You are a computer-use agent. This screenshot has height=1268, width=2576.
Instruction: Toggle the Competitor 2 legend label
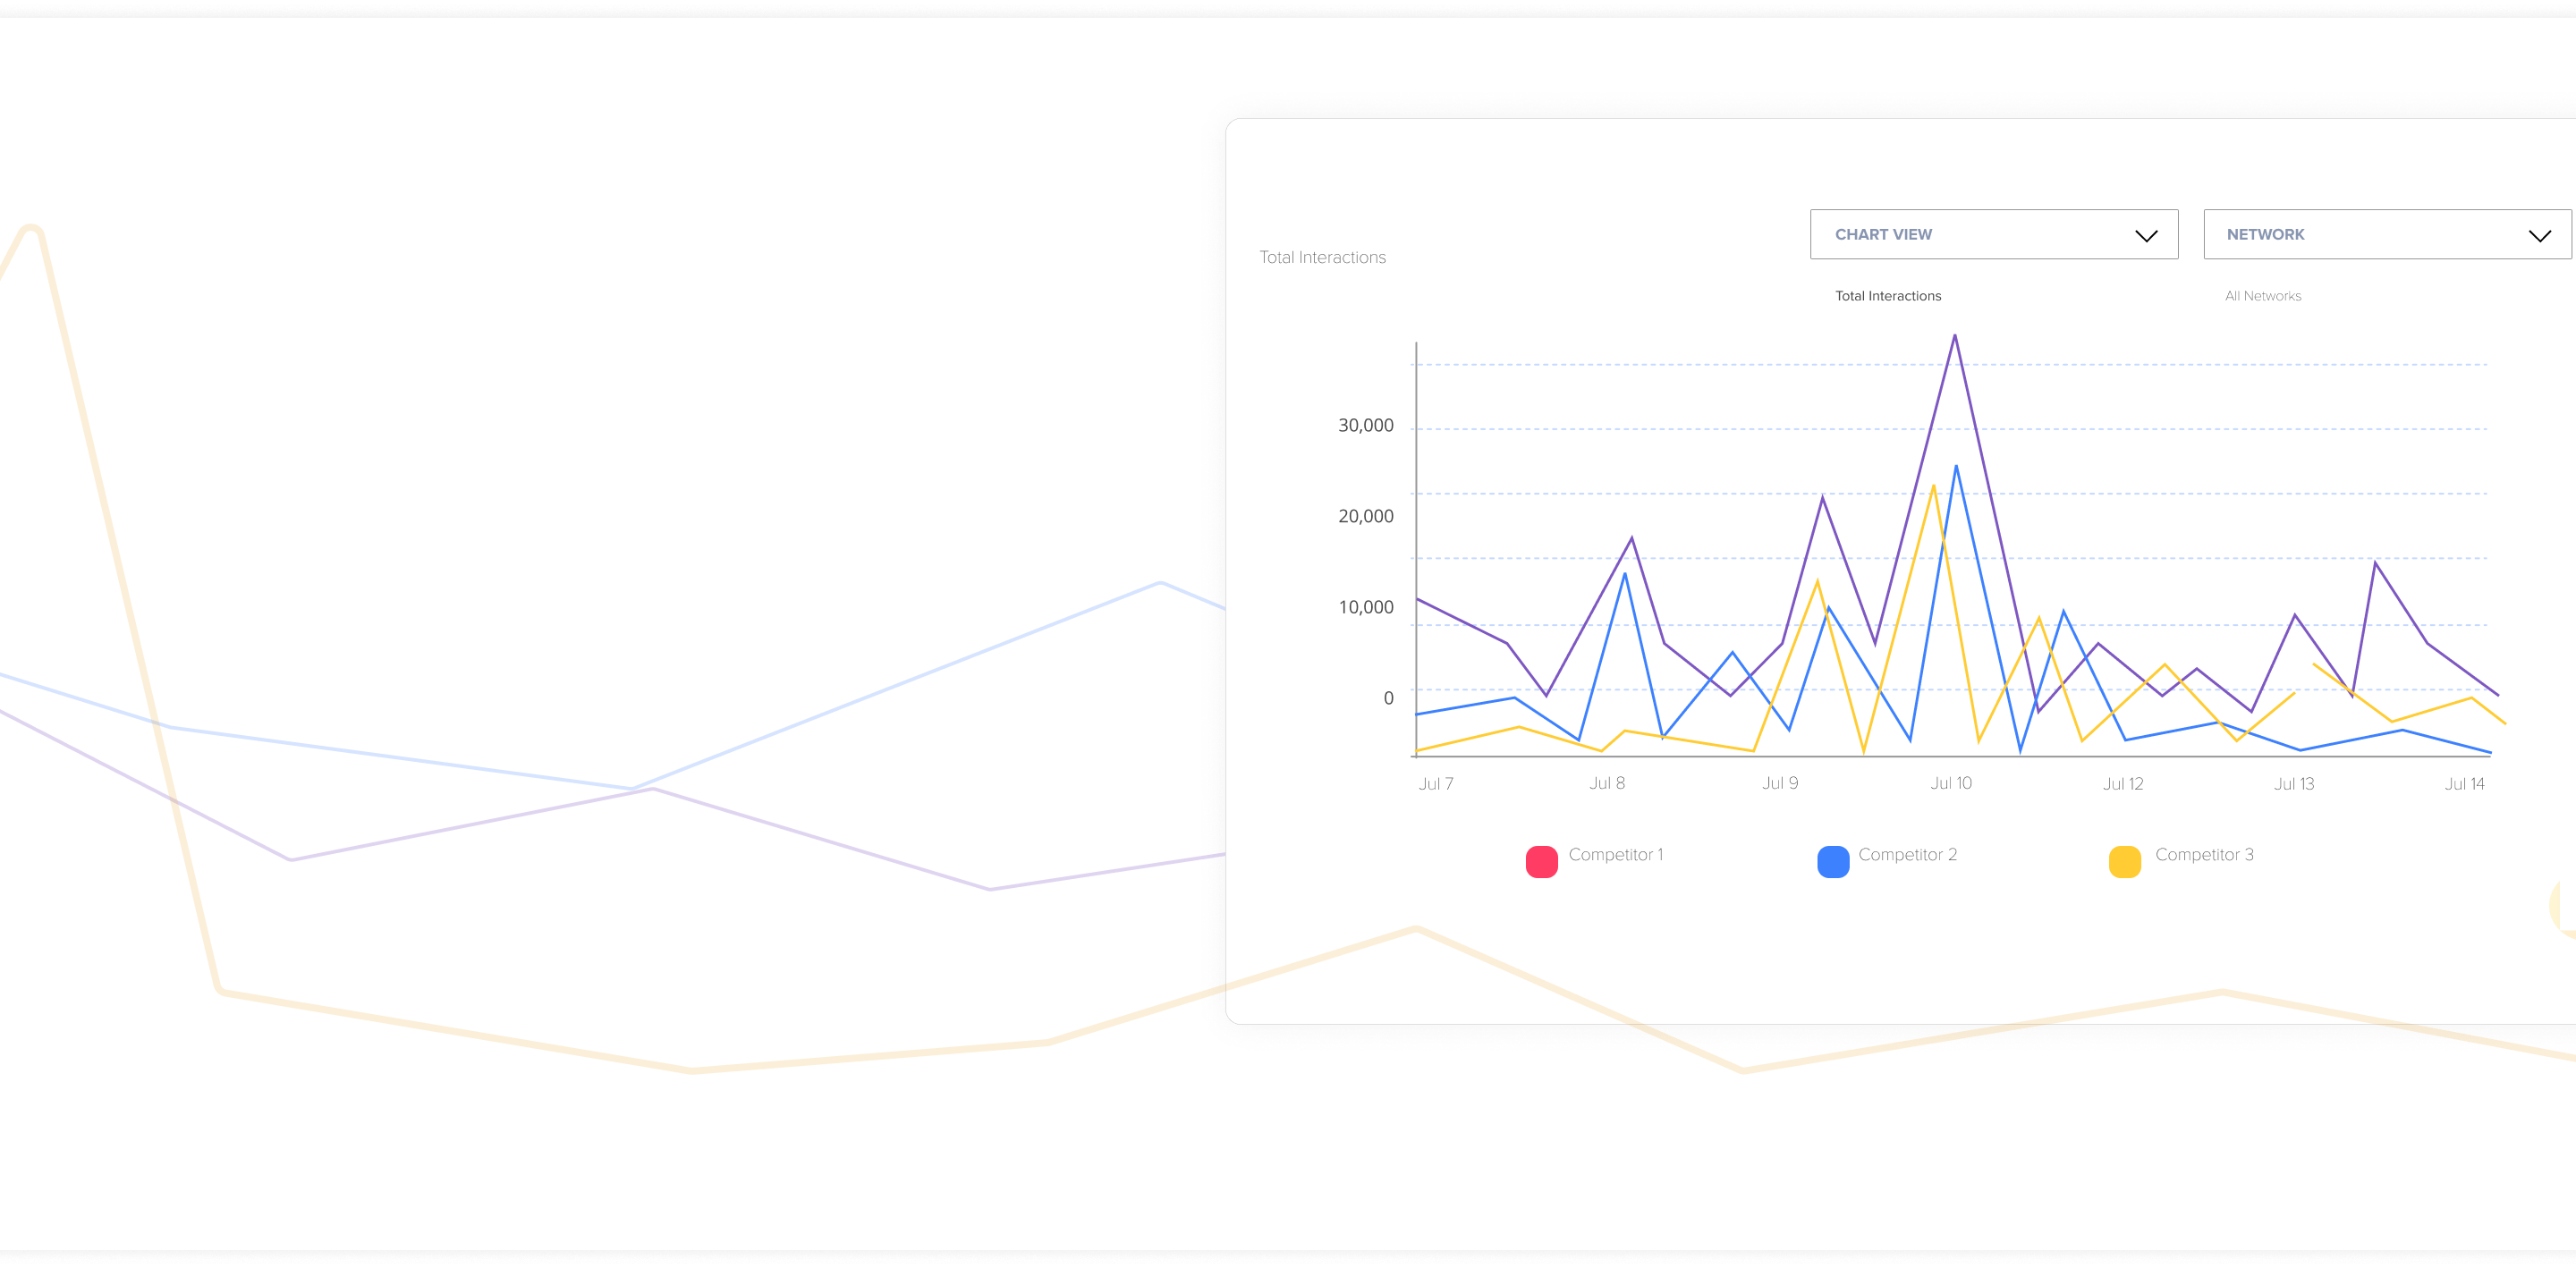(x=1907, y=855)
